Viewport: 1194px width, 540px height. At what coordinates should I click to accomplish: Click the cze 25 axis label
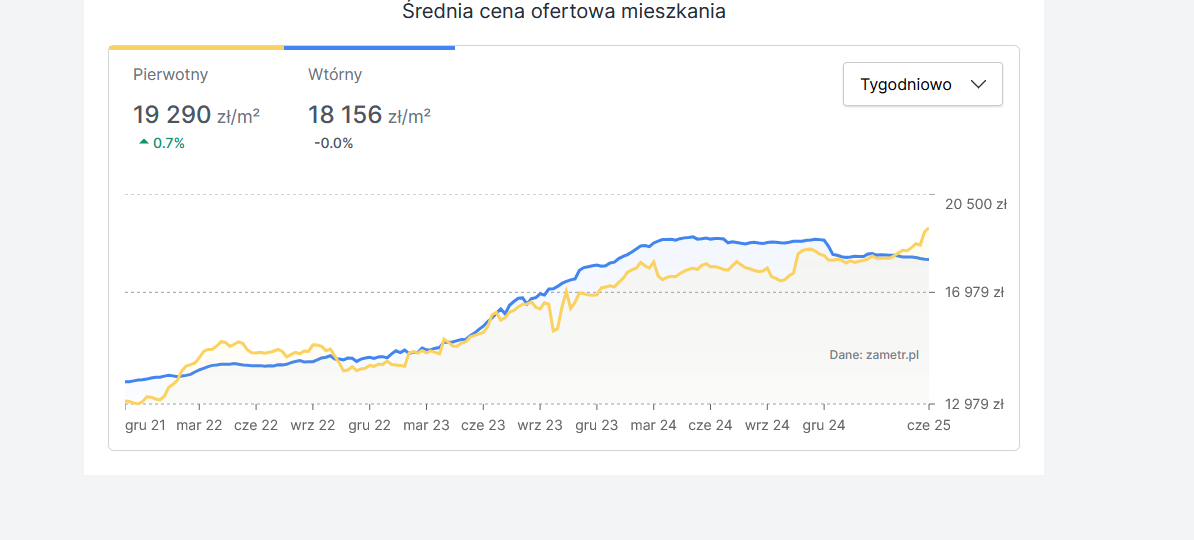point(928,425)
